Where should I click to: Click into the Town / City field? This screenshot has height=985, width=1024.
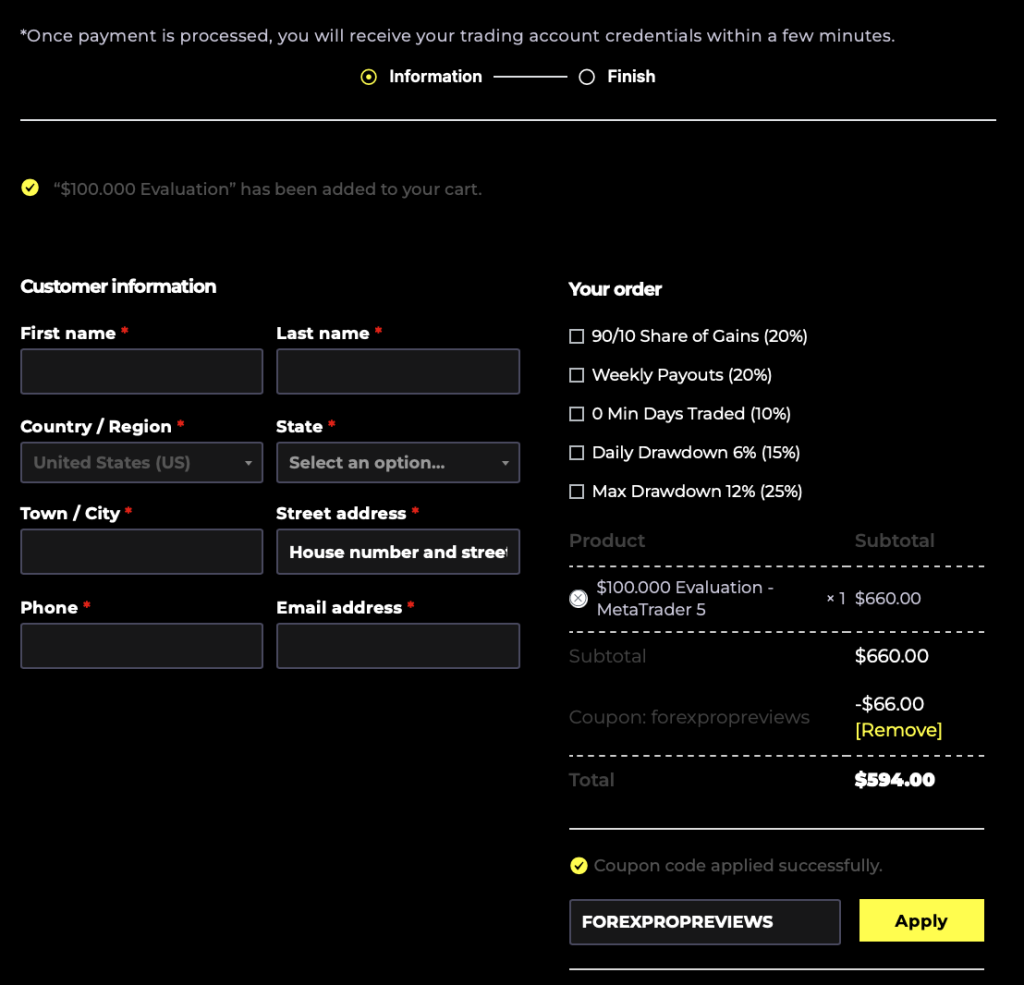click(x=142, y=552)
